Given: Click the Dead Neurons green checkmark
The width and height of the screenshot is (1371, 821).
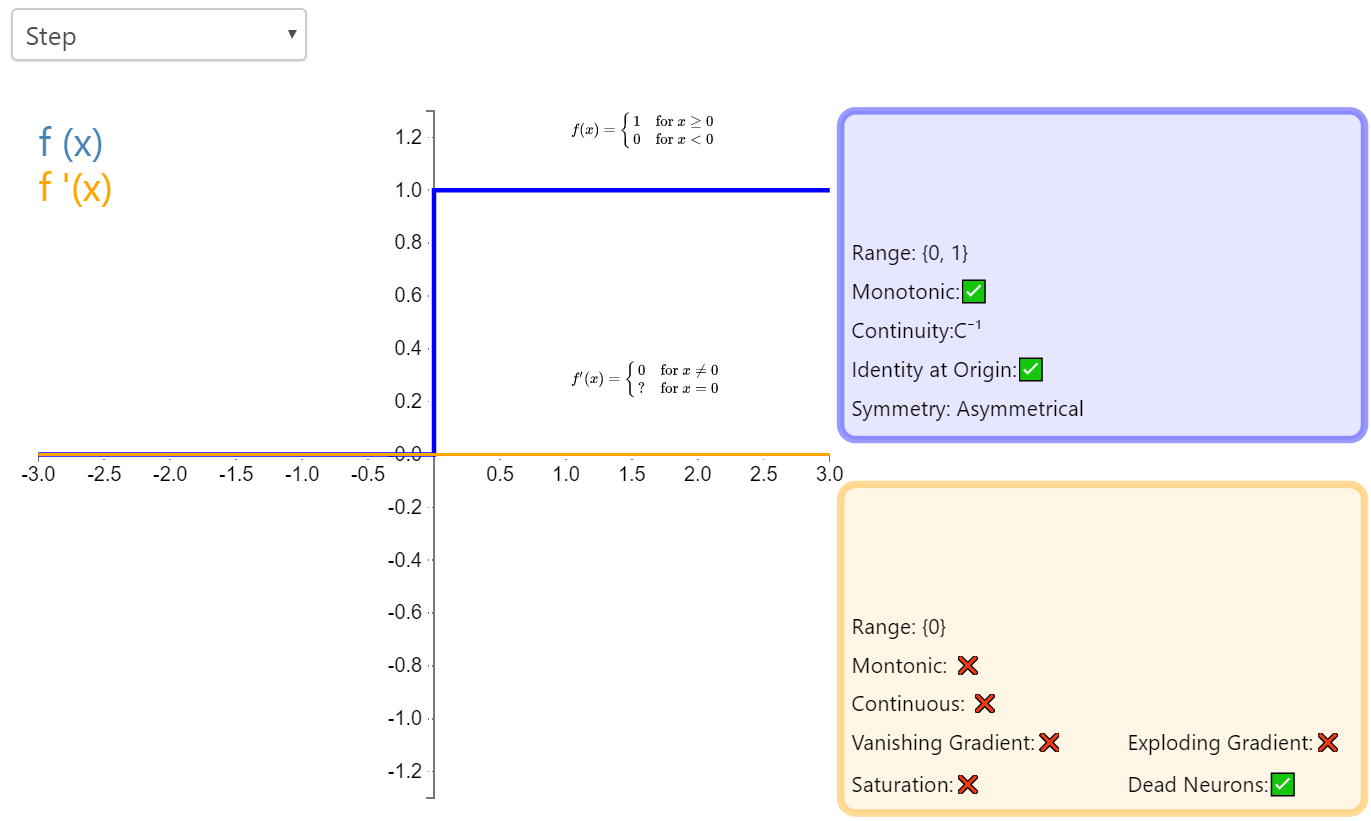Looking at the screenshot, I should coord(1283,785).
